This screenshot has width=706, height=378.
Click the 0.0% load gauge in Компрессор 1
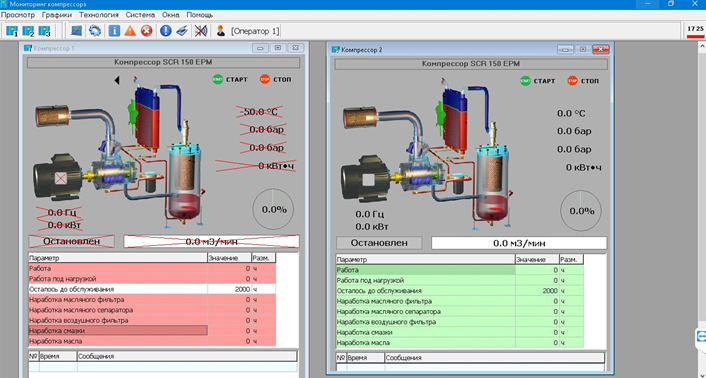pyautogui.click(x=274, y=210)
